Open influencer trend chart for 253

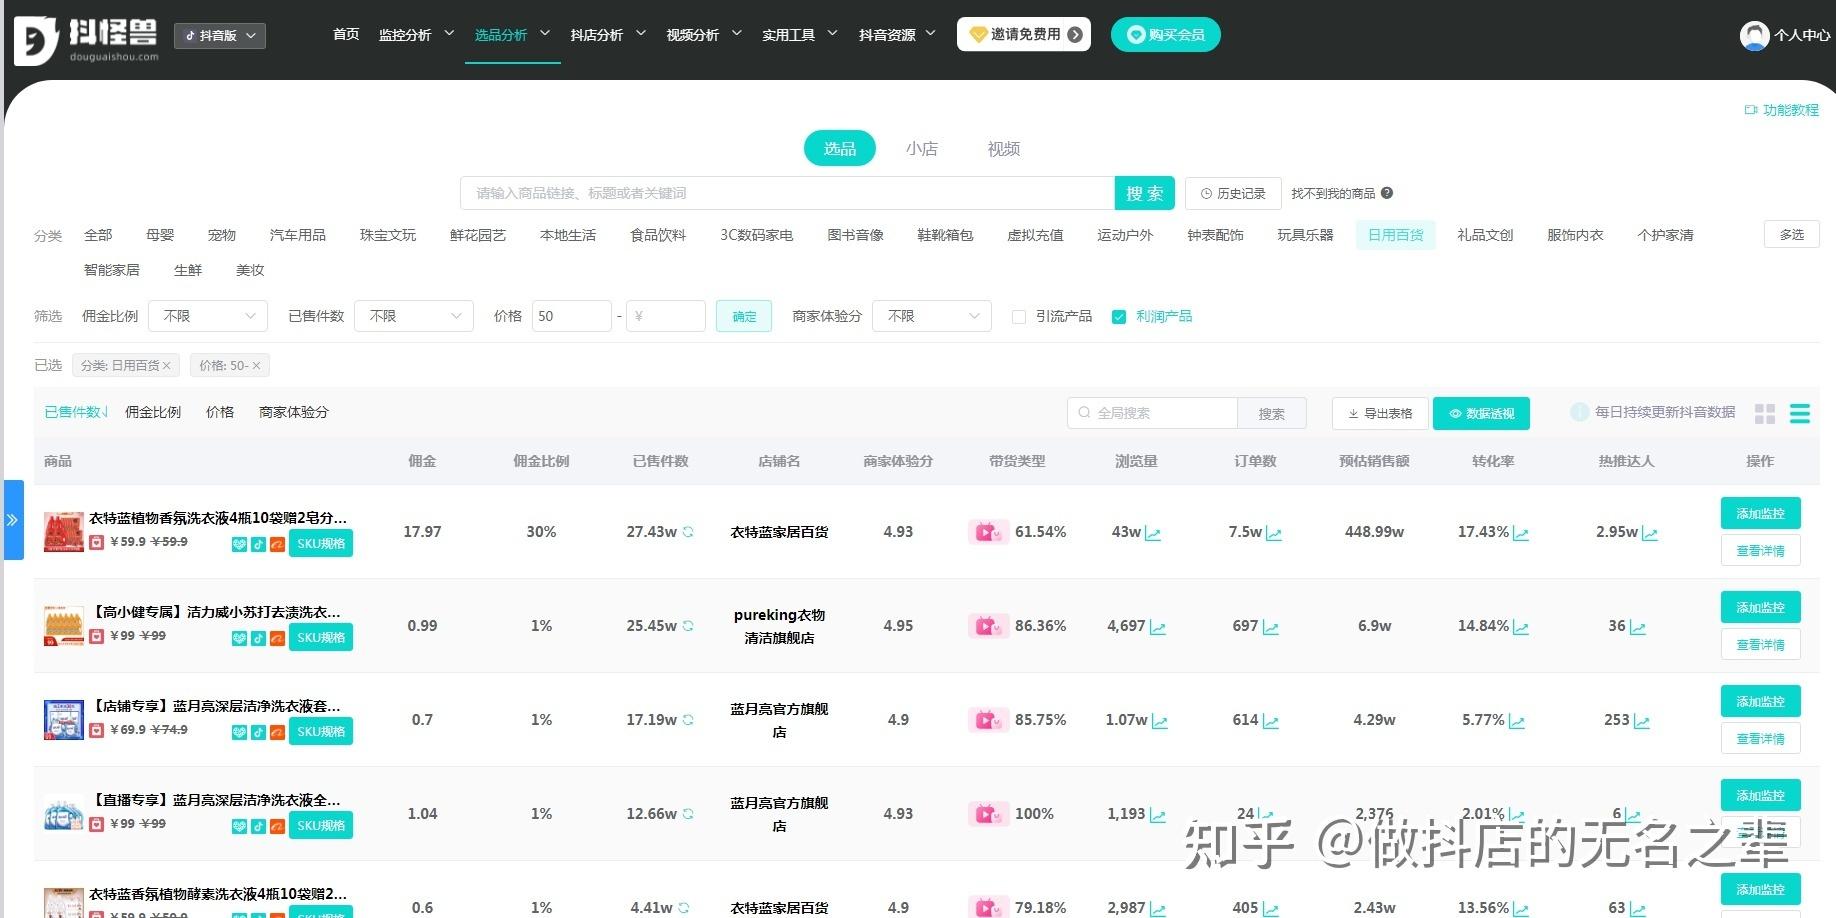pos(1642,721)
